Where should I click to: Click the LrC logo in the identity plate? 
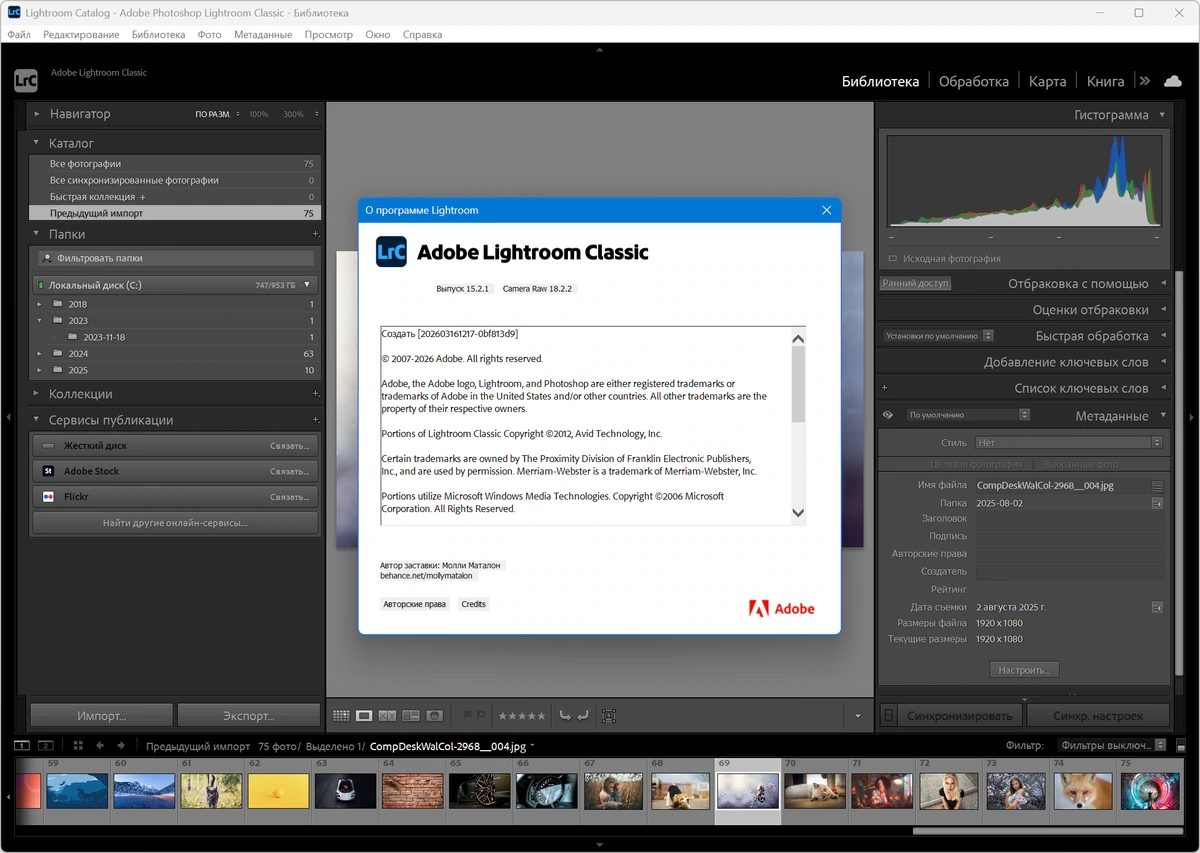pyautogui.click(x=25, y=81)
